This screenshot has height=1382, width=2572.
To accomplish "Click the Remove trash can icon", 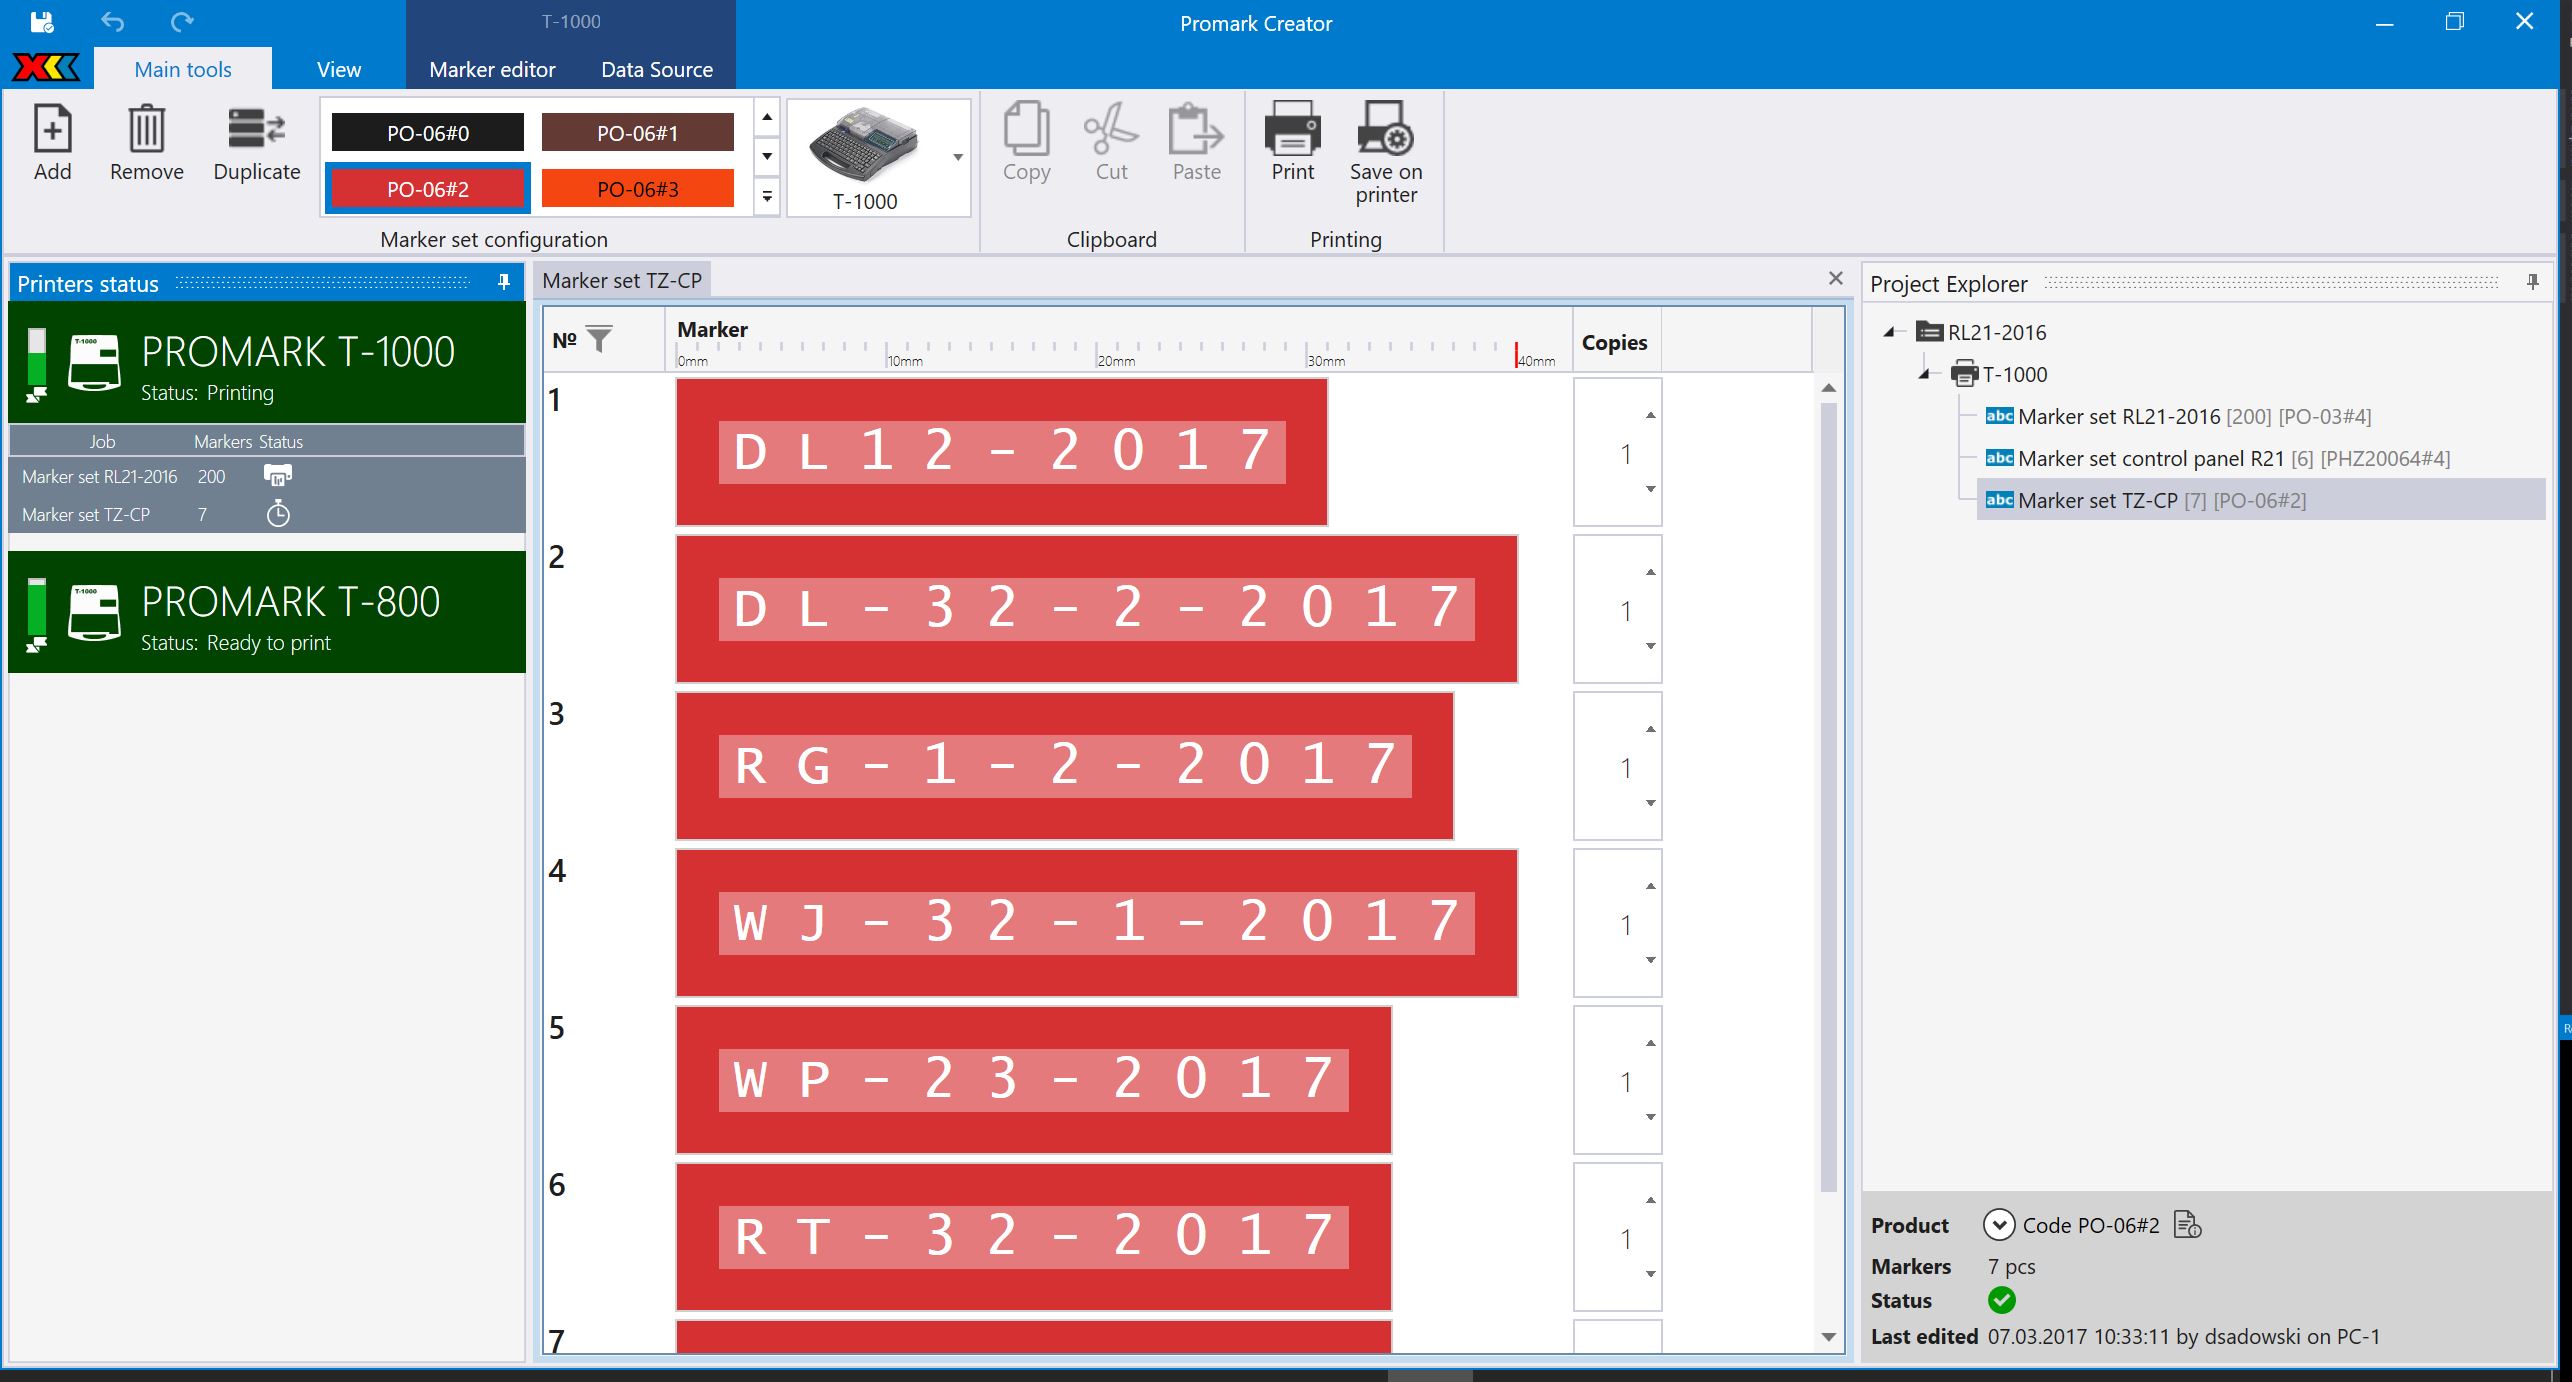I will click(146, 129).
